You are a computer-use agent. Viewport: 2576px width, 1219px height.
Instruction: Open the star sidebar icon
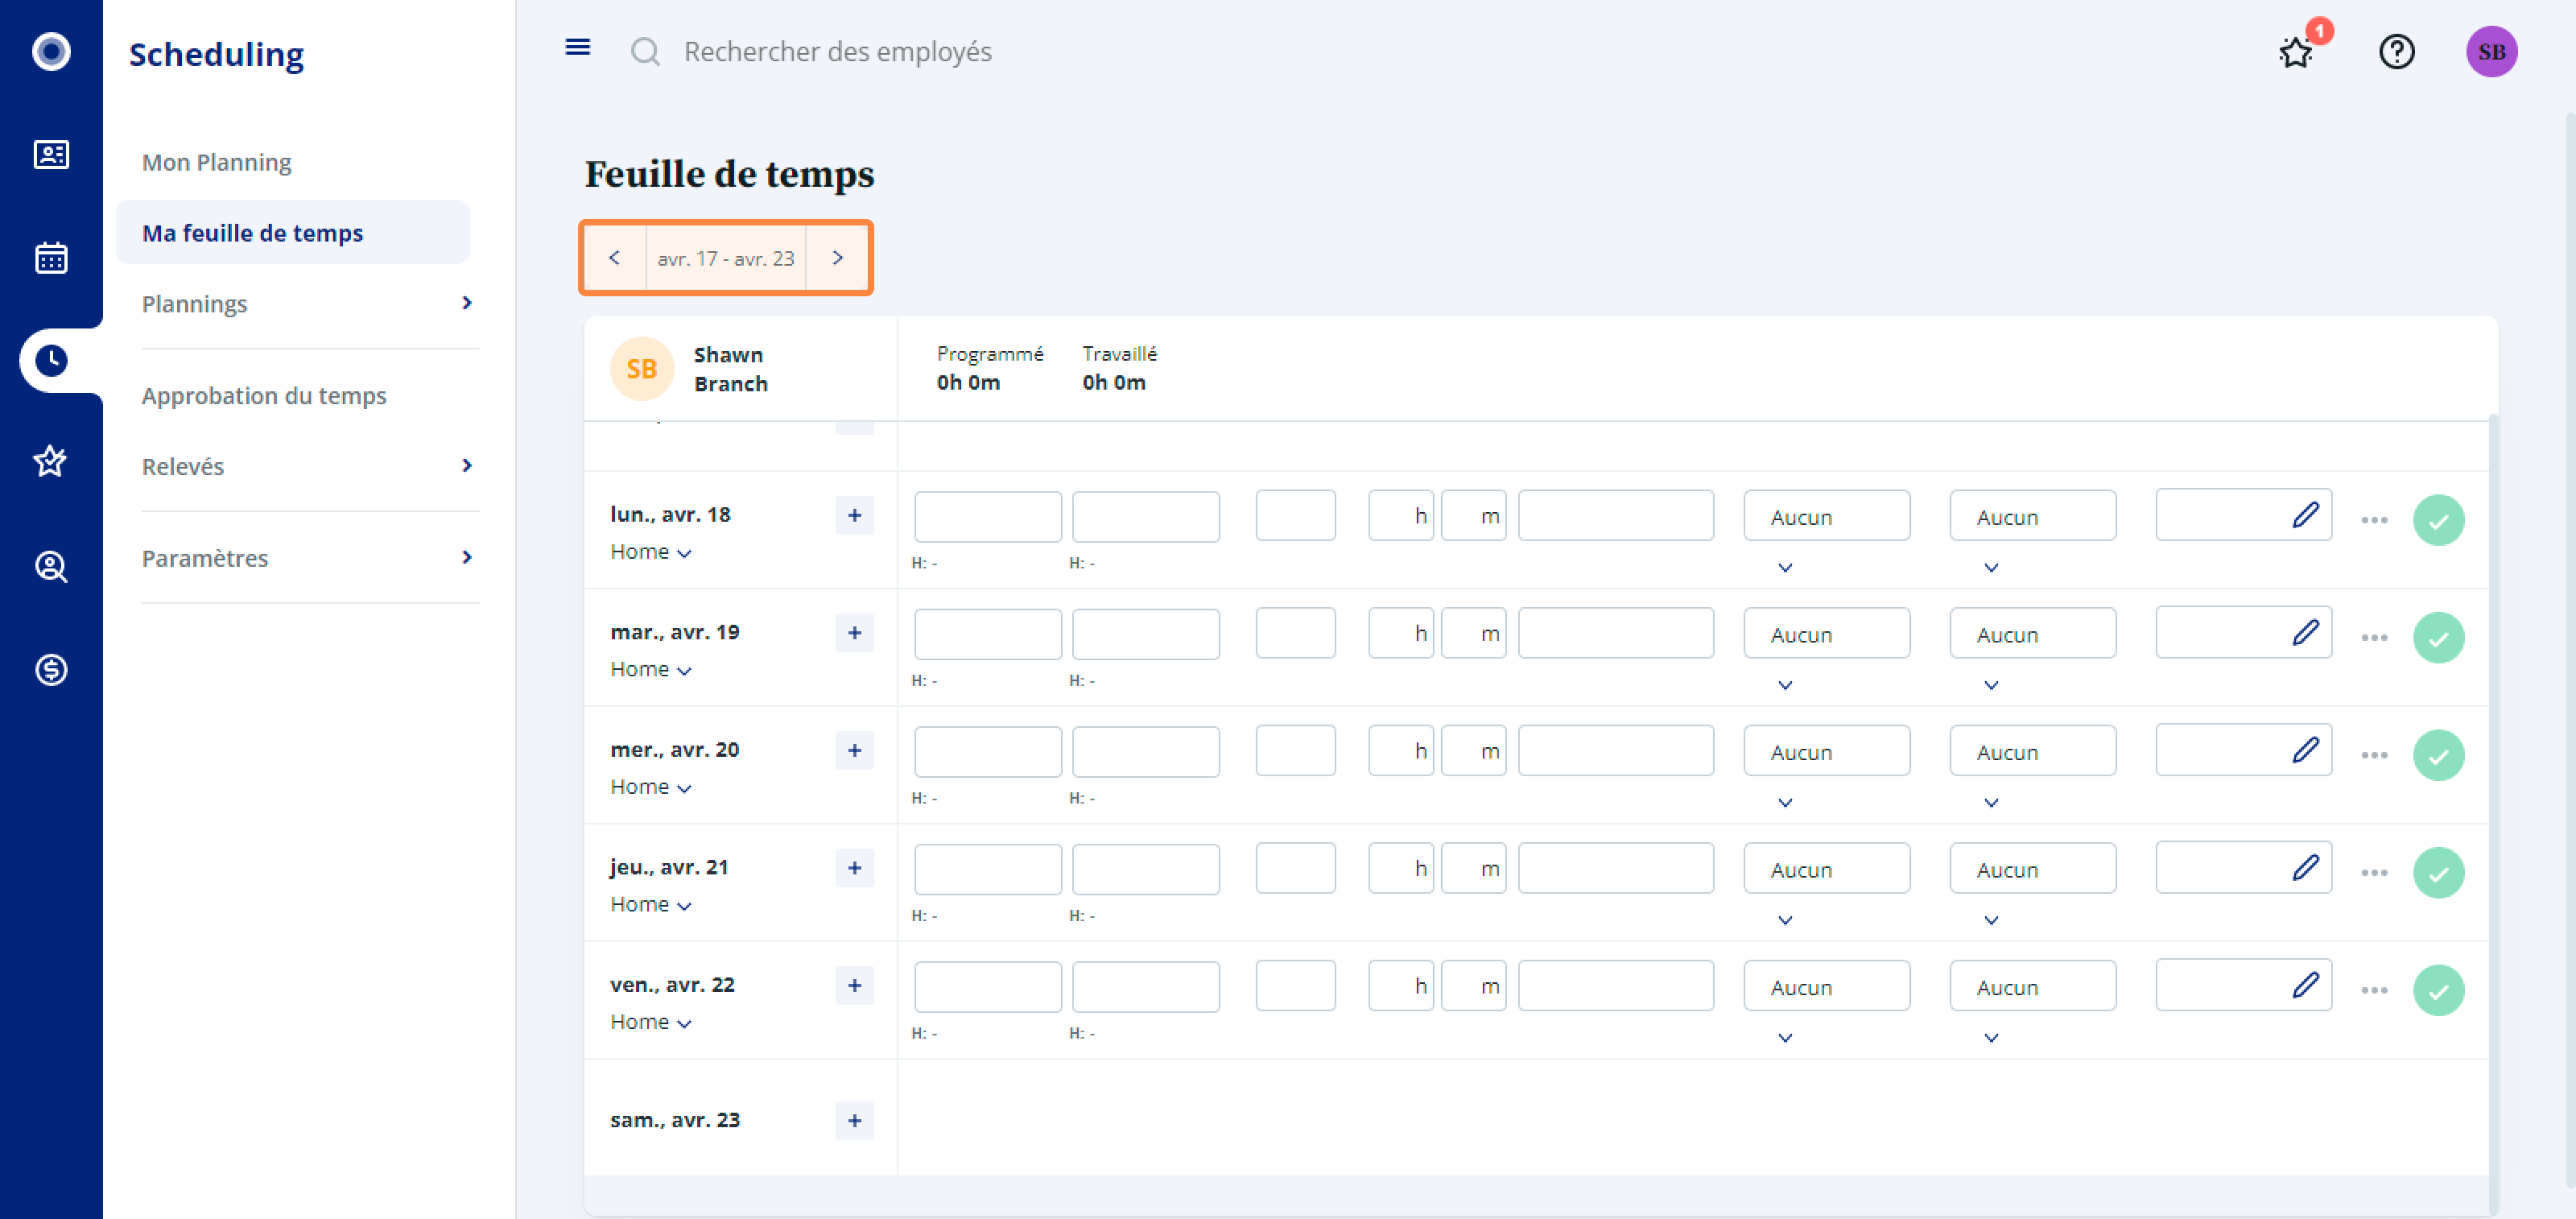(x=51, y=462)
